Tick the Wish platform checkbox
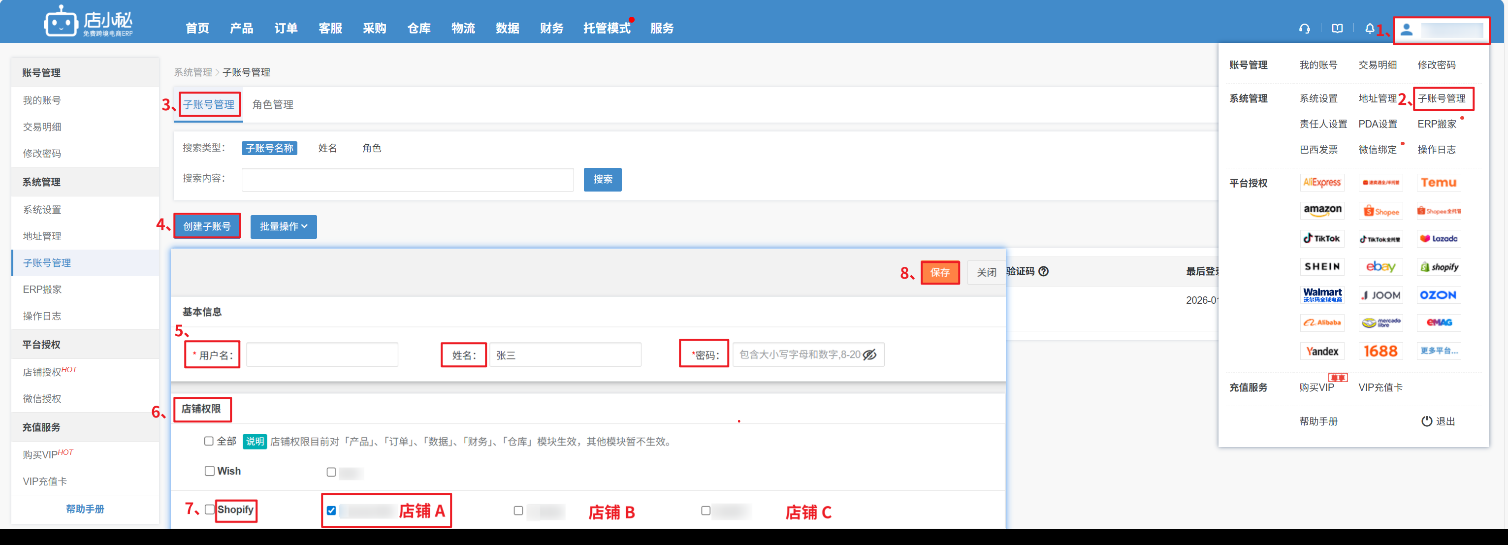The height and width of the screenshot is (545, 1508). (210, 471)
